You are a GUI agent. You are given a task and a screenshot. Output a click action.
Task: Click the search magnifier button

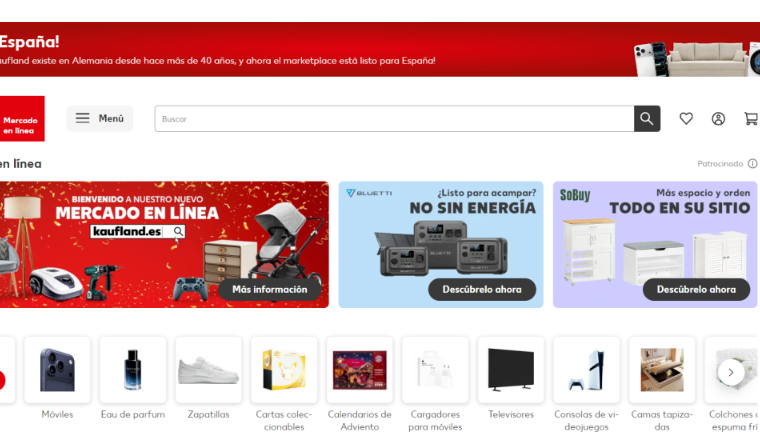point(647,119)
